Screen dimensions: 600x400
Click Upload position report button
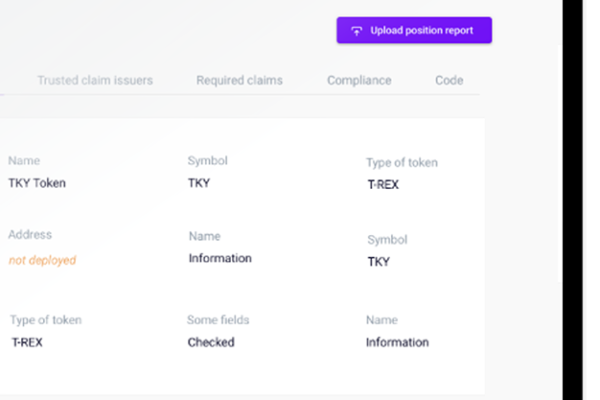click(414, 30)
